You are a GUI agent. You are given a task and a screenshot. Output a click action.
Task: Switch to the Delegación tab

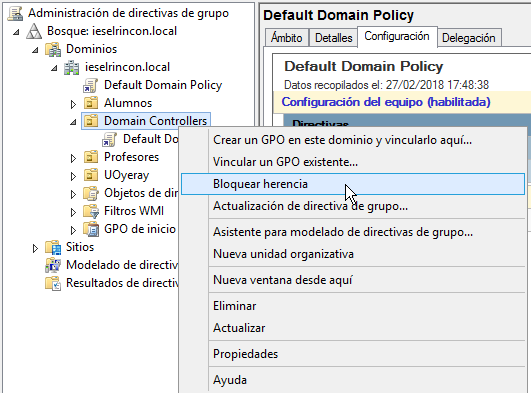pos(469,37)
